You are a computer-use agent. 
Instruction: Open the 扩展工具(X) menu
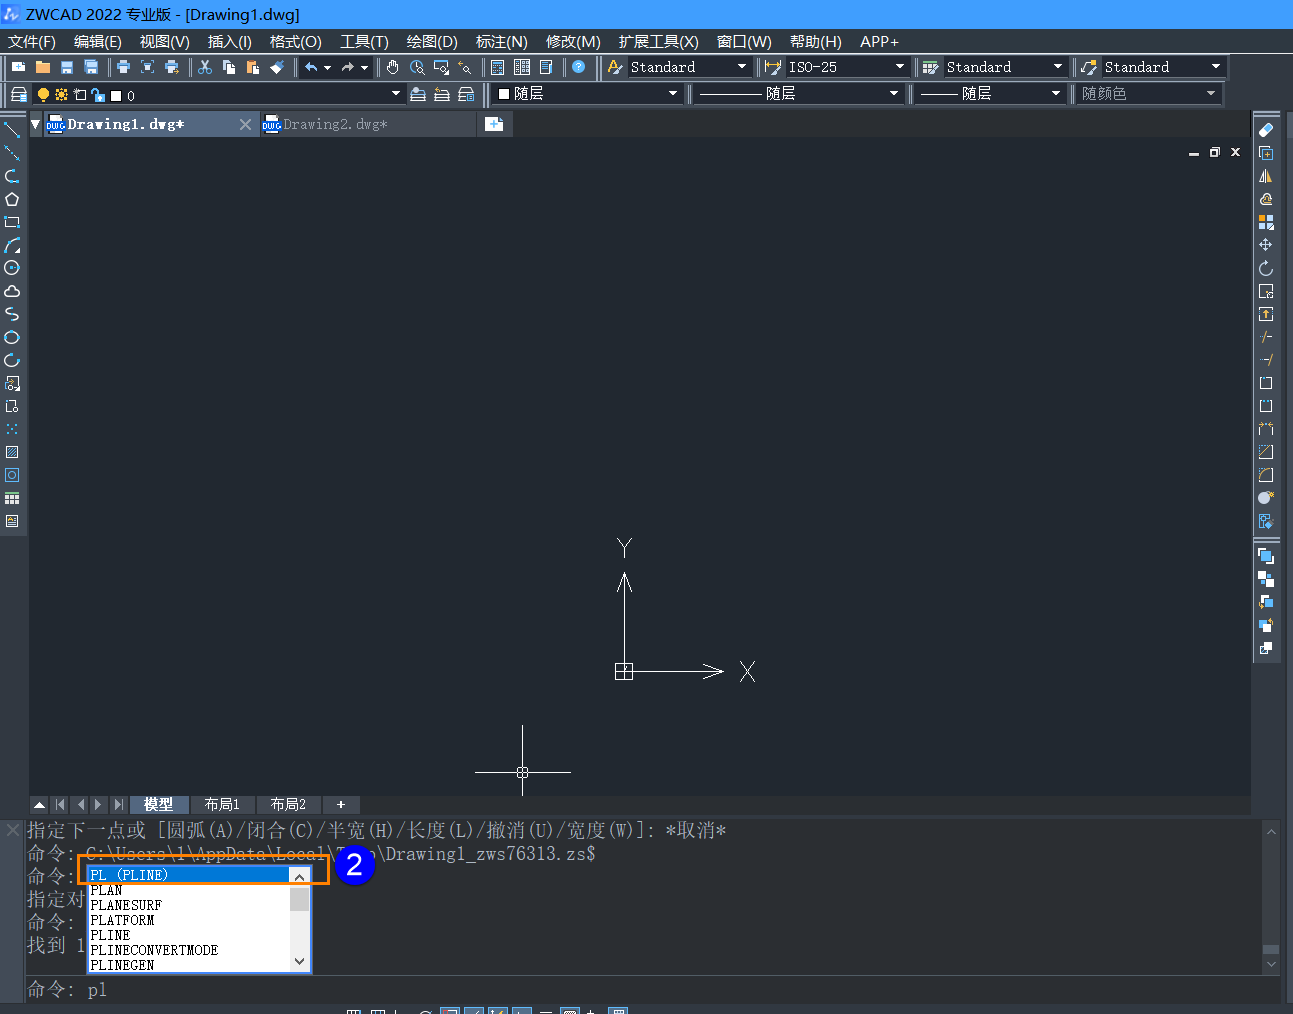click(658, 42)
